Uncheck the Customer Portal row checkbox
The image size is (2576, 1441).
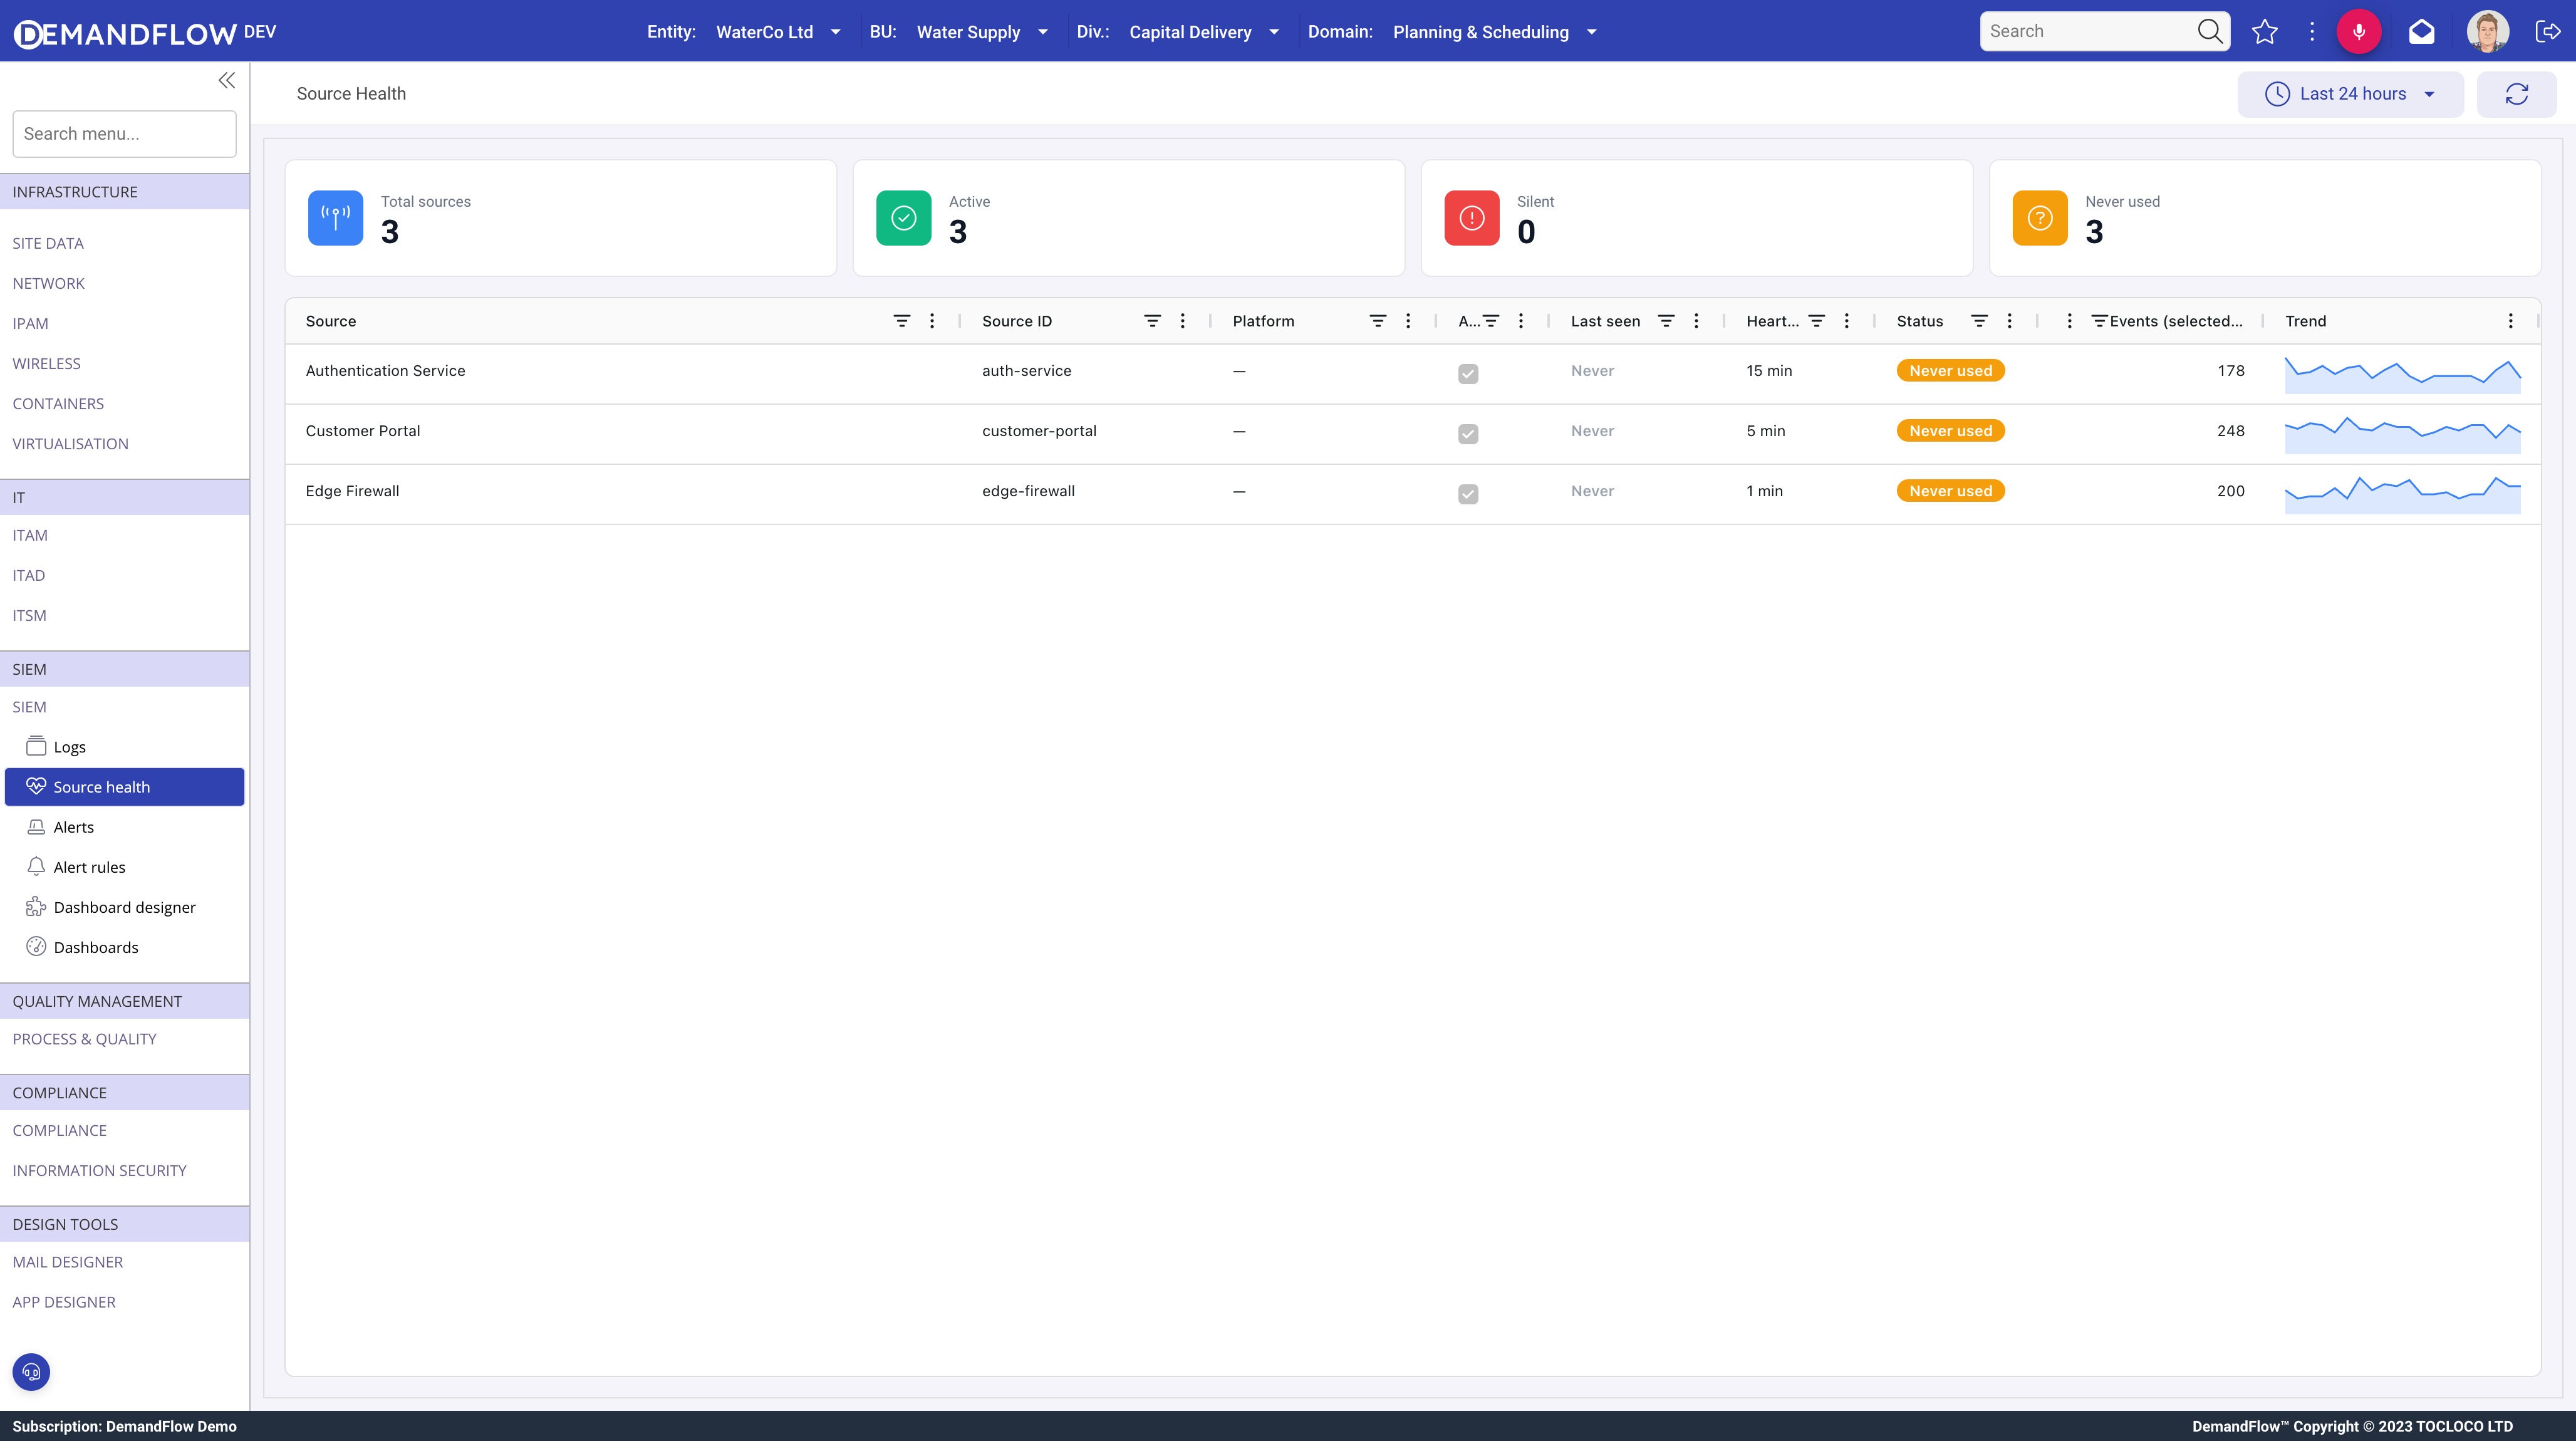click(x=1468, y=434)
